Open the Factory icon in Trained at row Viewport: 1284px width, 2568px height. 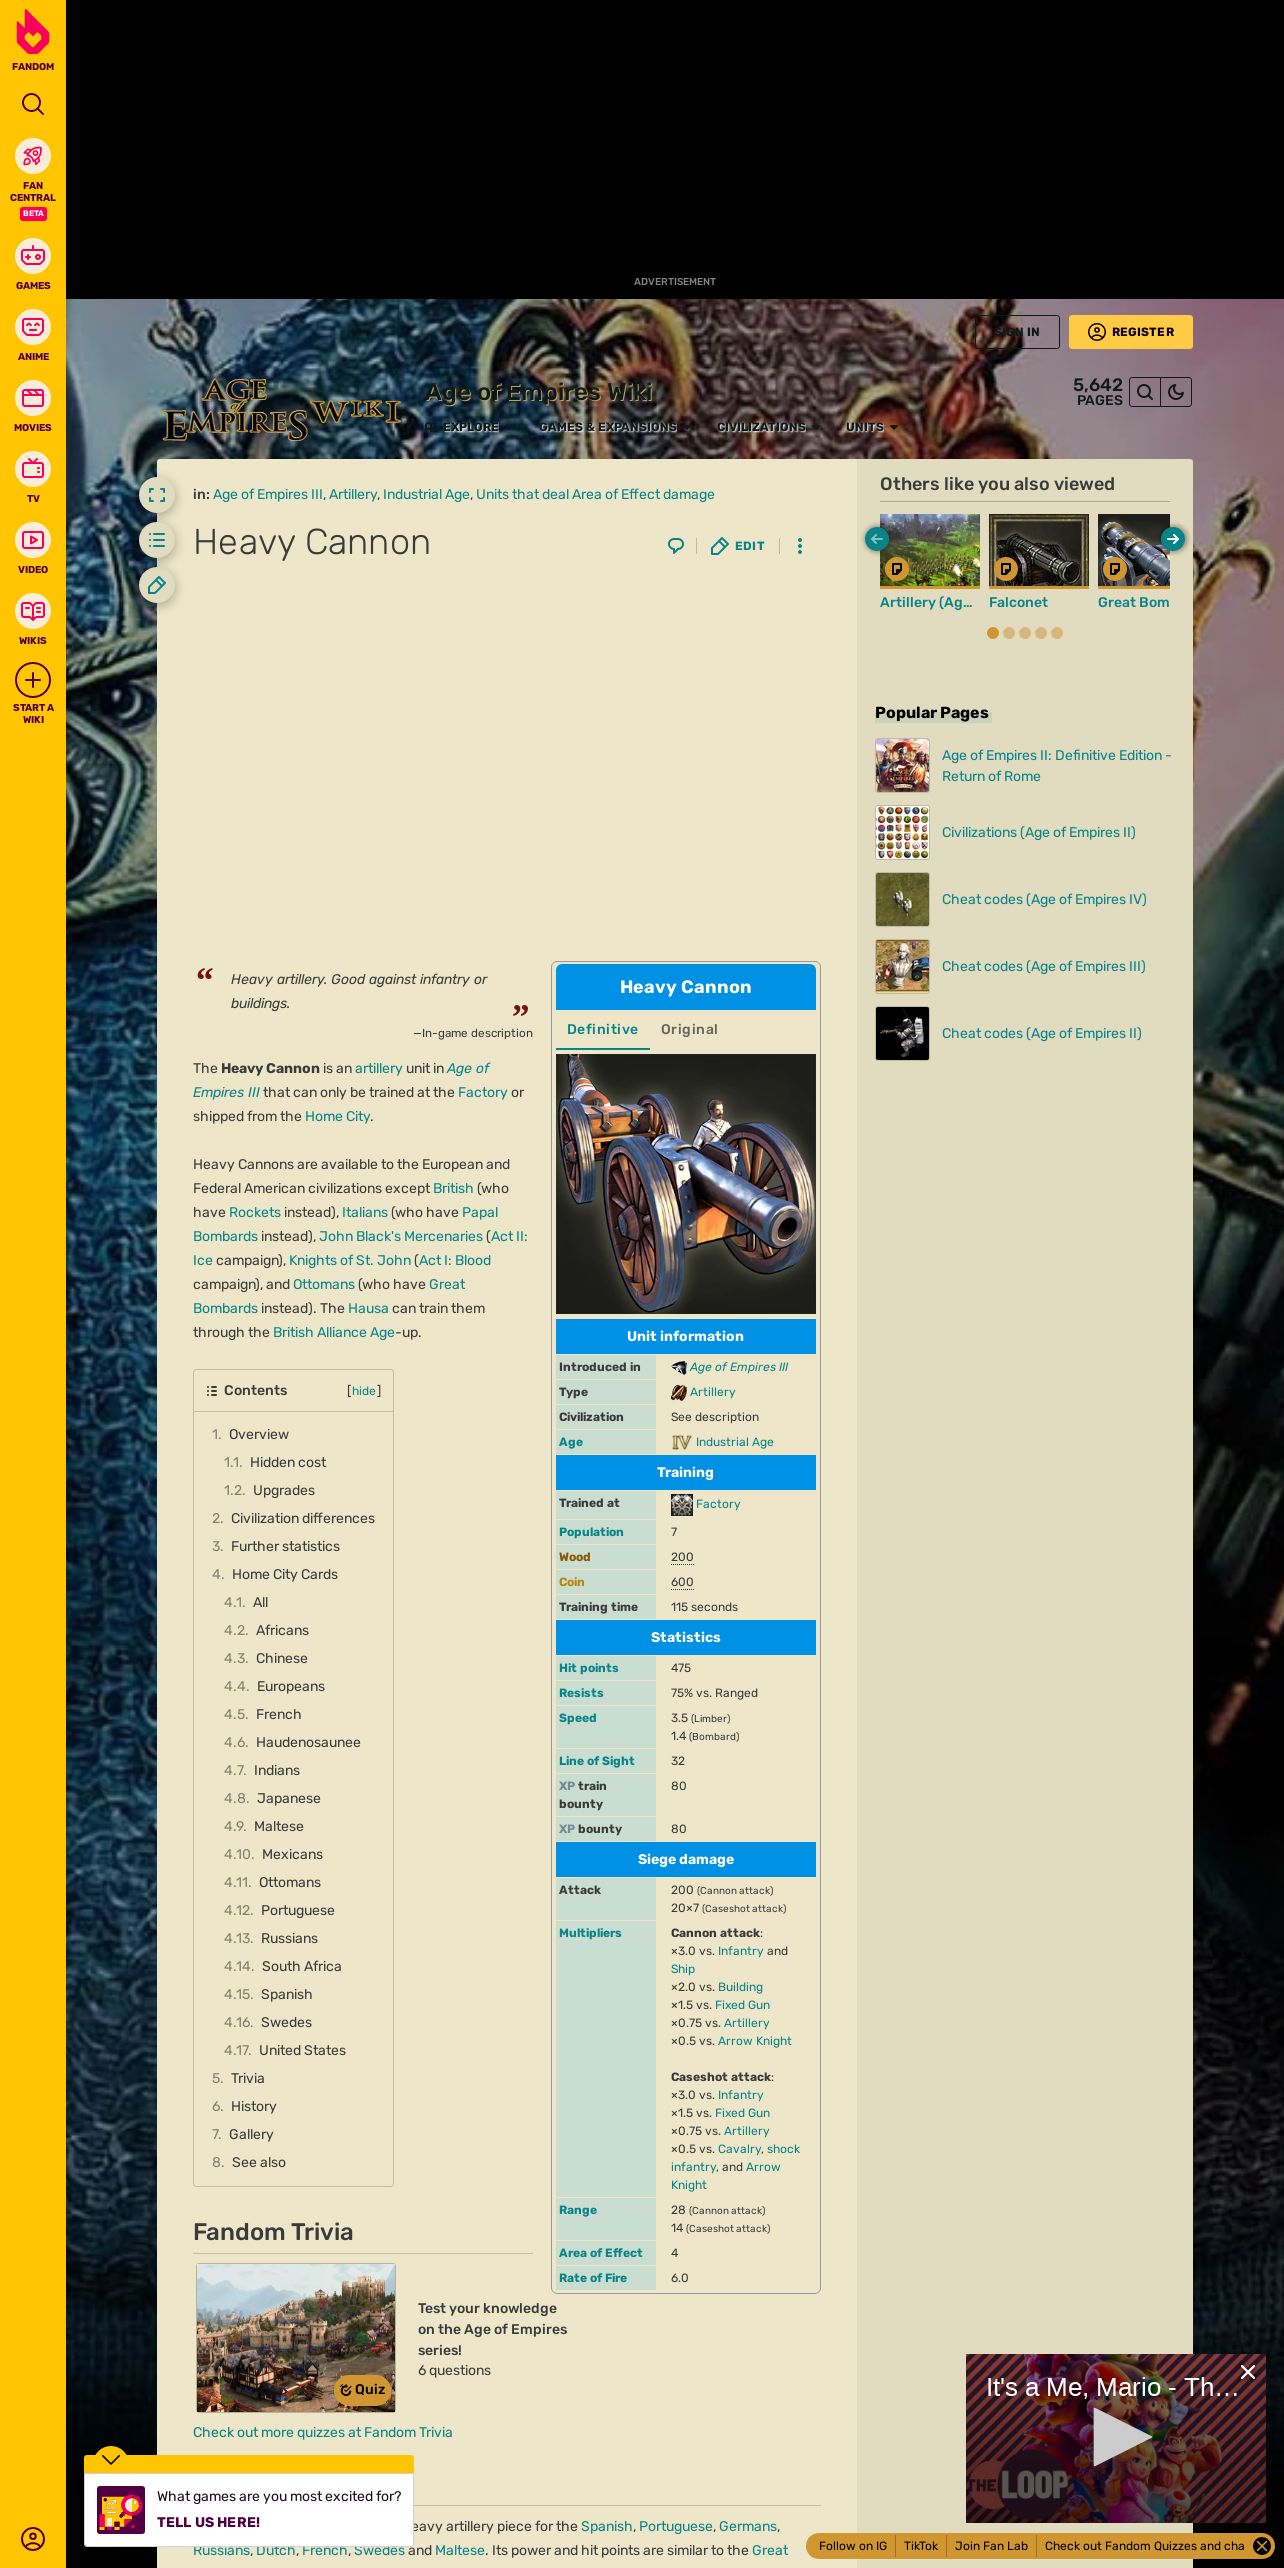click(x=682, y=1504)
